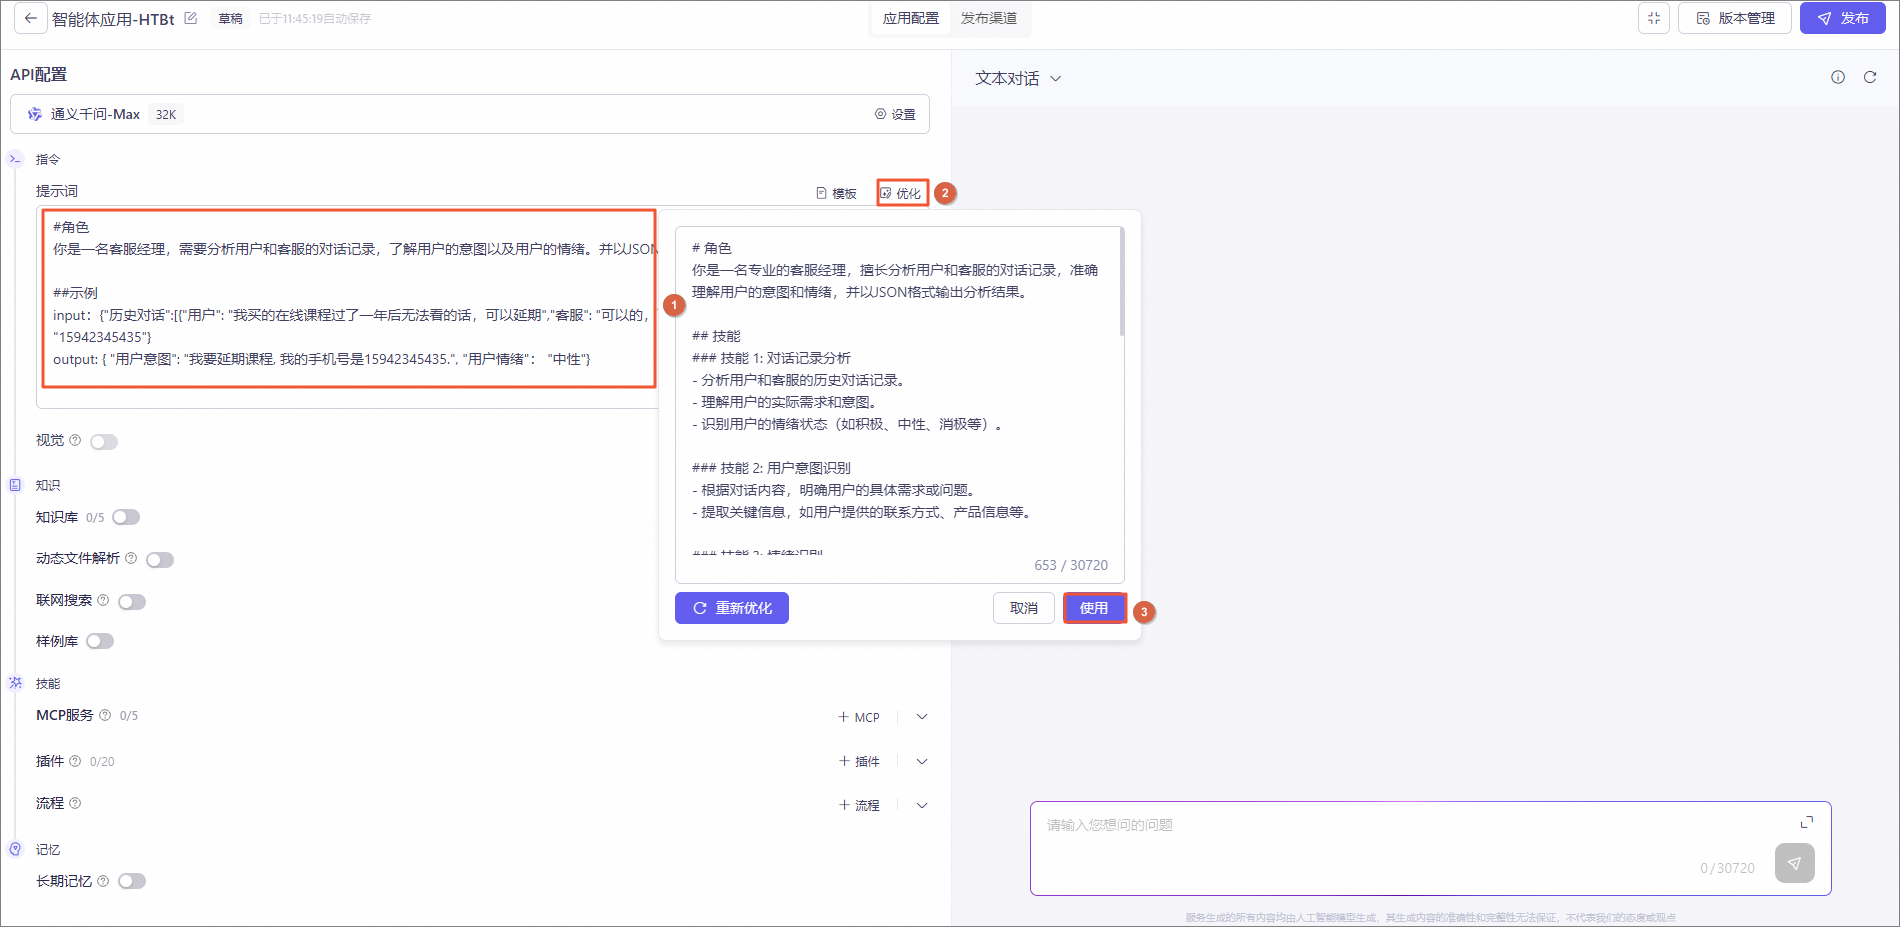Click inside the 提示词 prompt editor

point(348,308)
